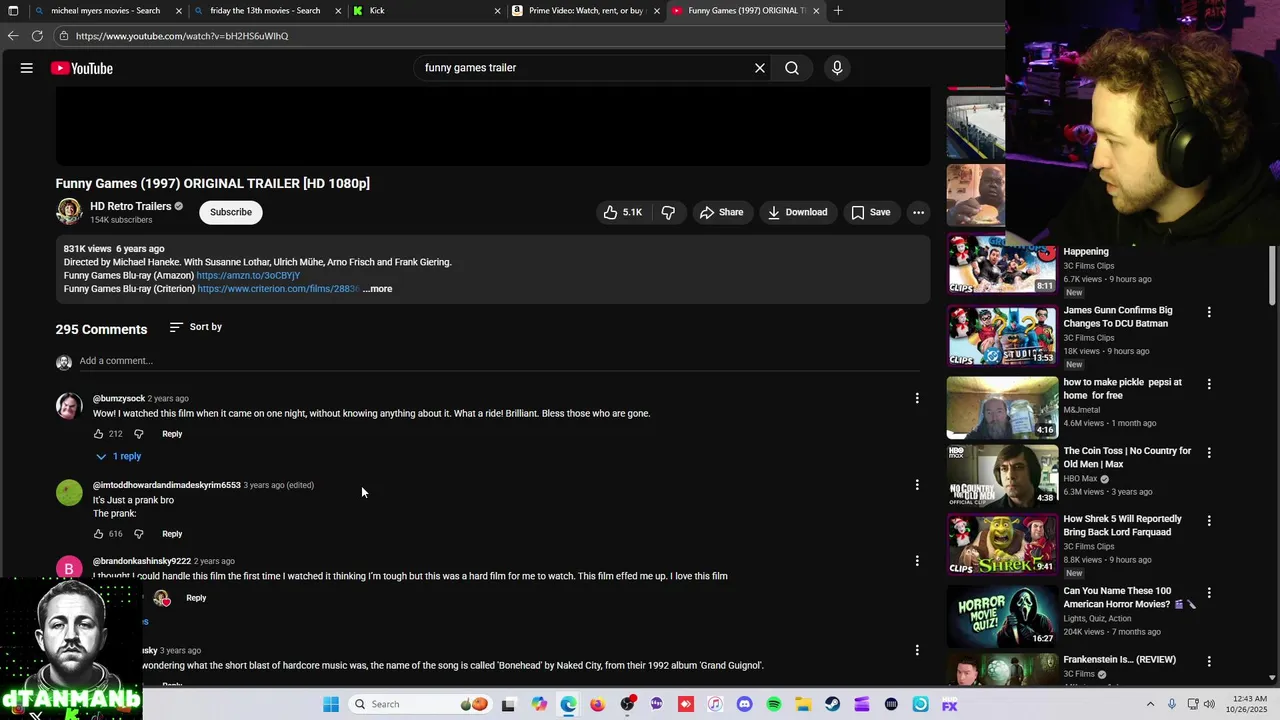This screenshot has width=1280, height=720.
Task: Like @bumzysock's comment
Action: [x=98, y=434]
